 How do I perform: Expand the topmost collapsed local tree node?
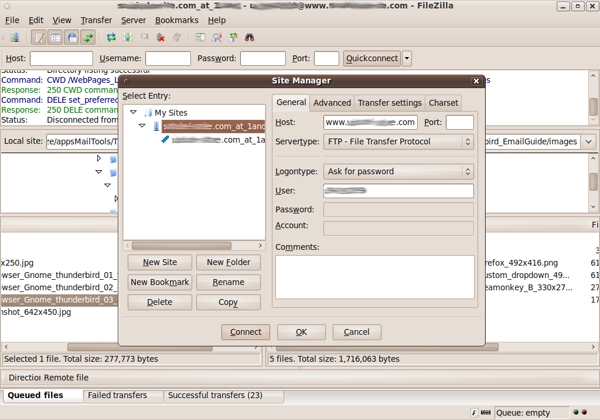coord(99,158)
